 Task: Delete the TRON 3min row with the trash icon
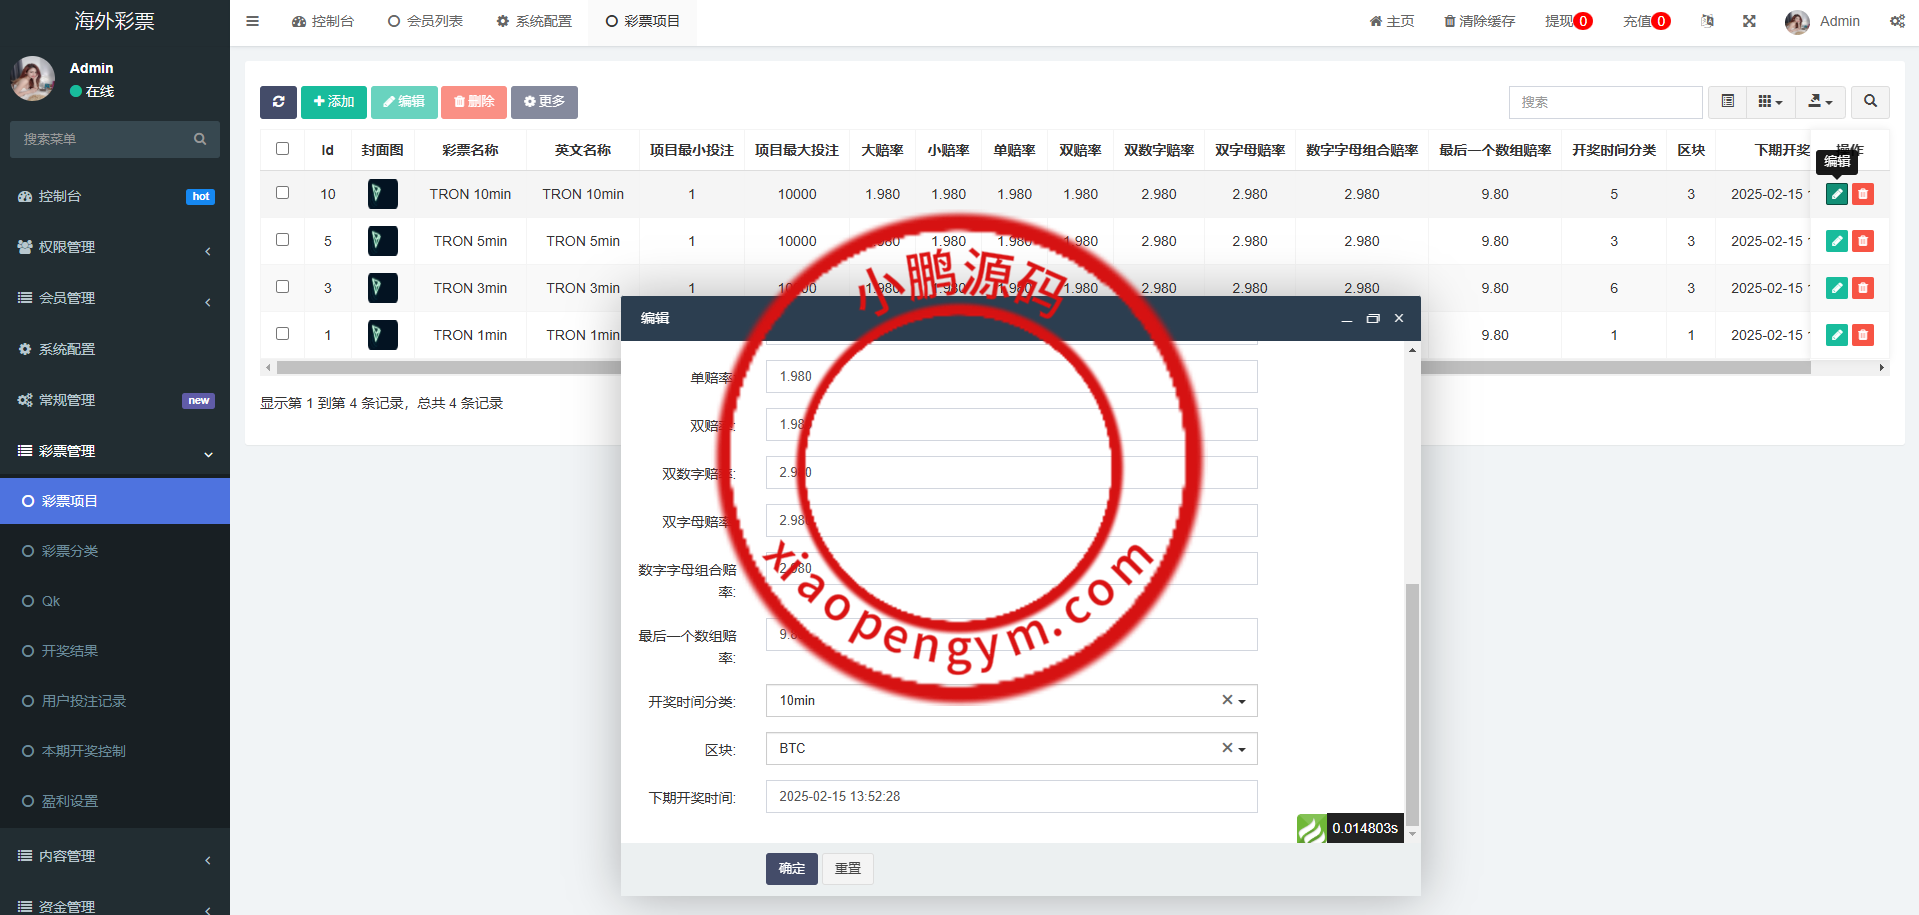pyautogui.click(x=1862, y=288)
